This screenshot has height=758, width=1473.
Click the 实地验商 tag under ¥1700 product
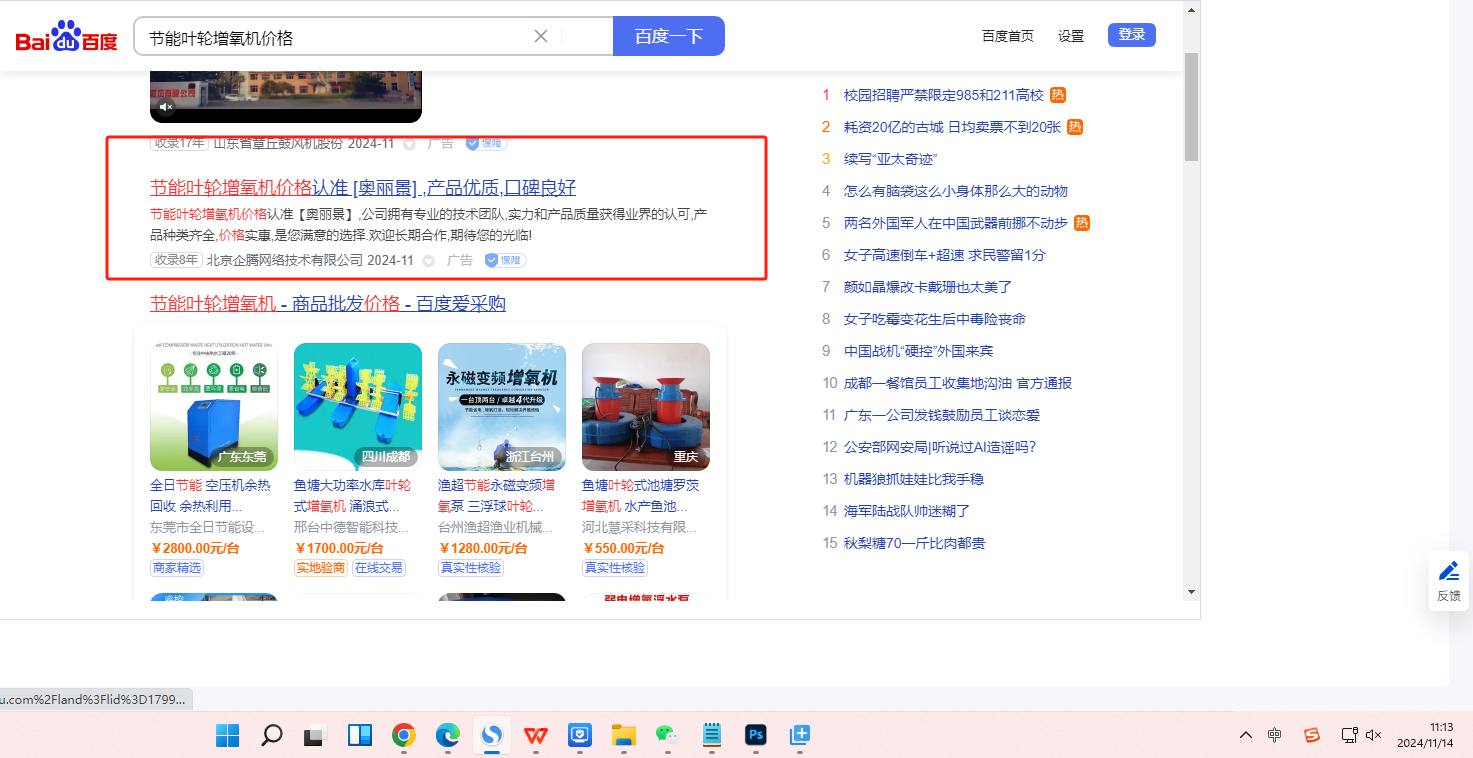321,568
